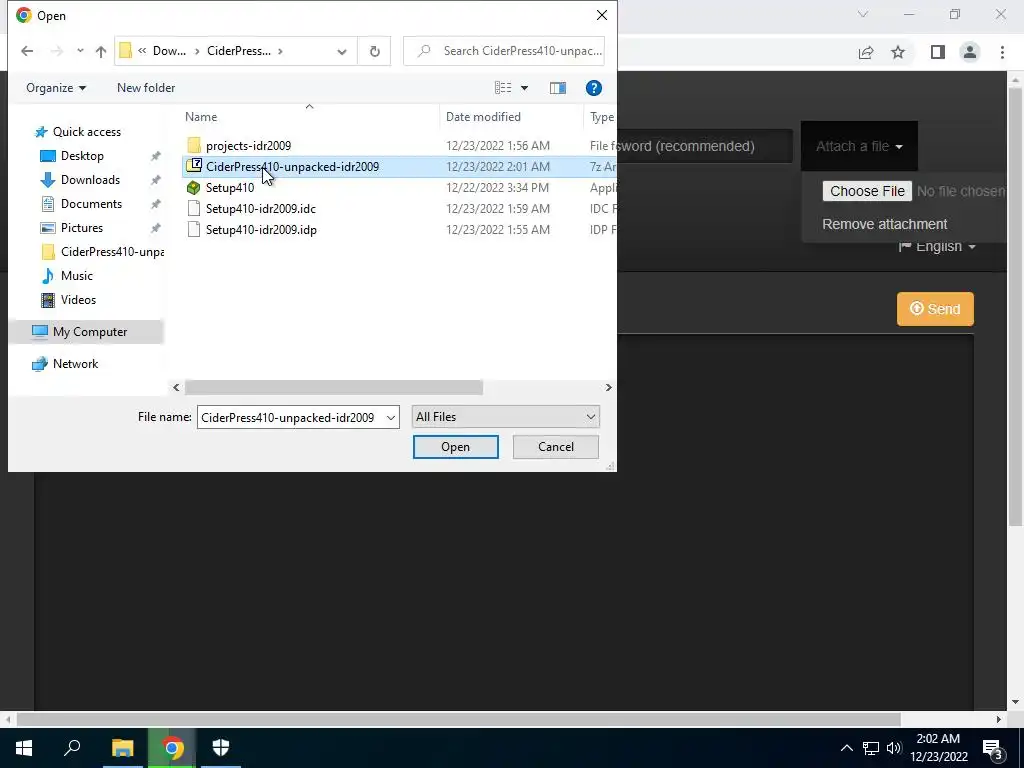Open Chrome three-dot menu

pos(1002,53)
